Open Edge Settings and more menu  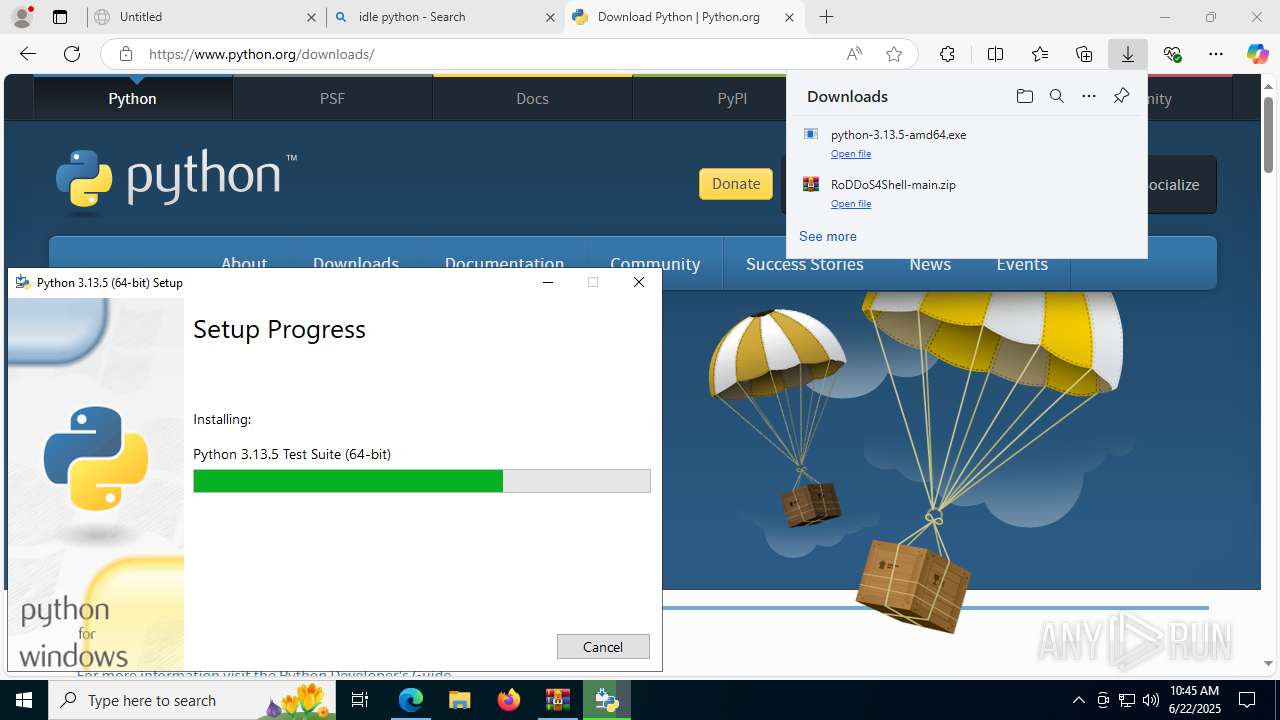click(x=1216, y=54)
